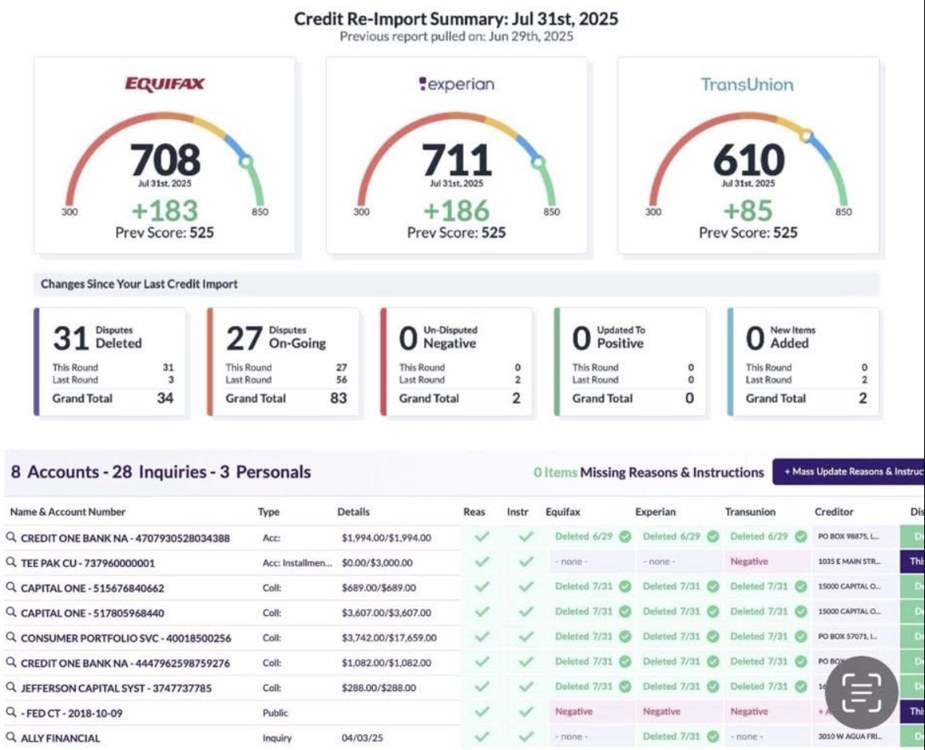Click the Experian logo above the 711 score
This screenshot has width=925, height=750.
[x=455, y=85]
